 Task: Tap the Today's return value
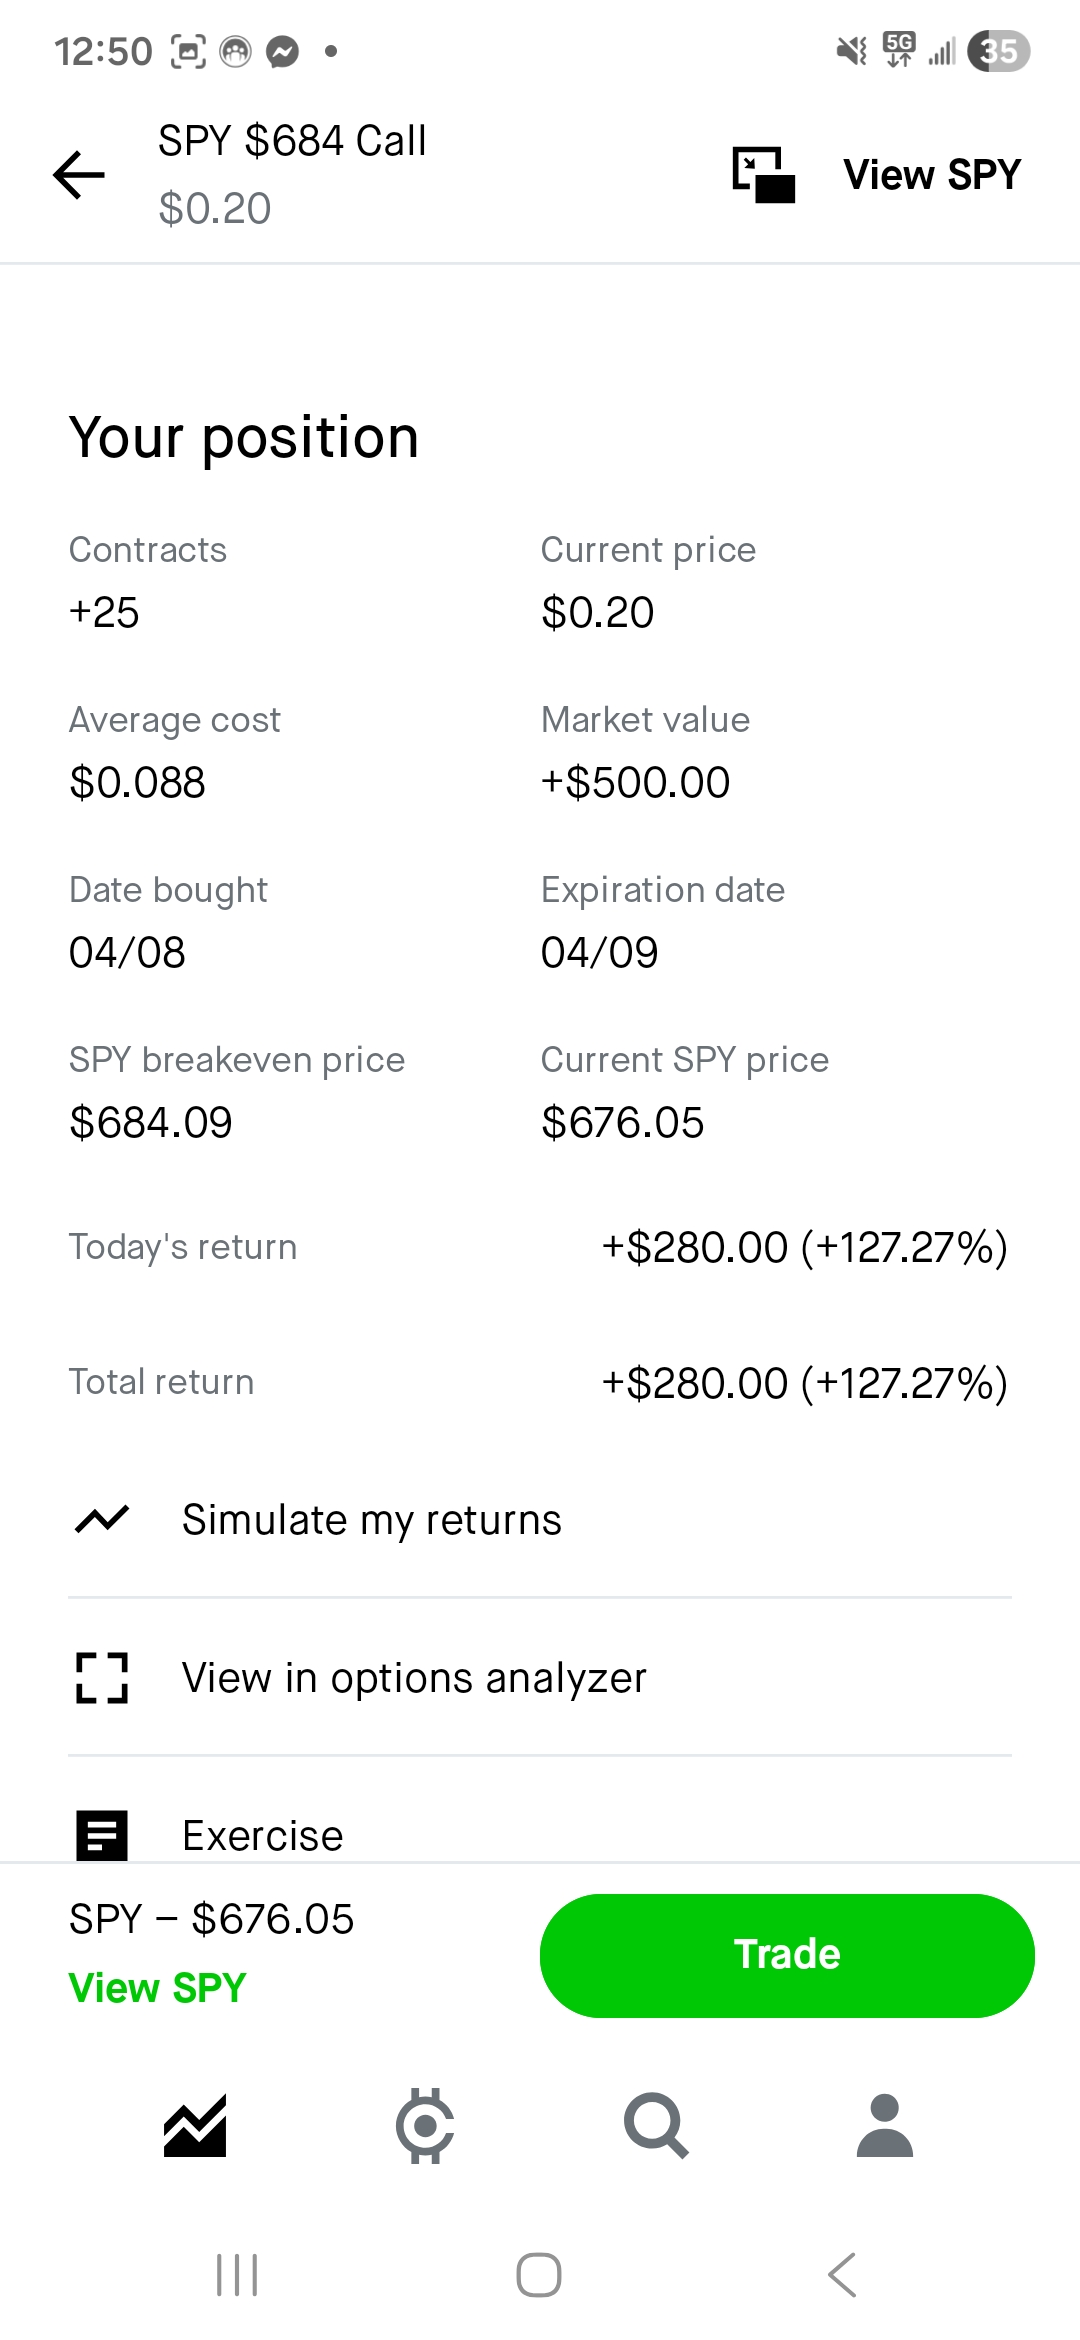point(804,1248)
